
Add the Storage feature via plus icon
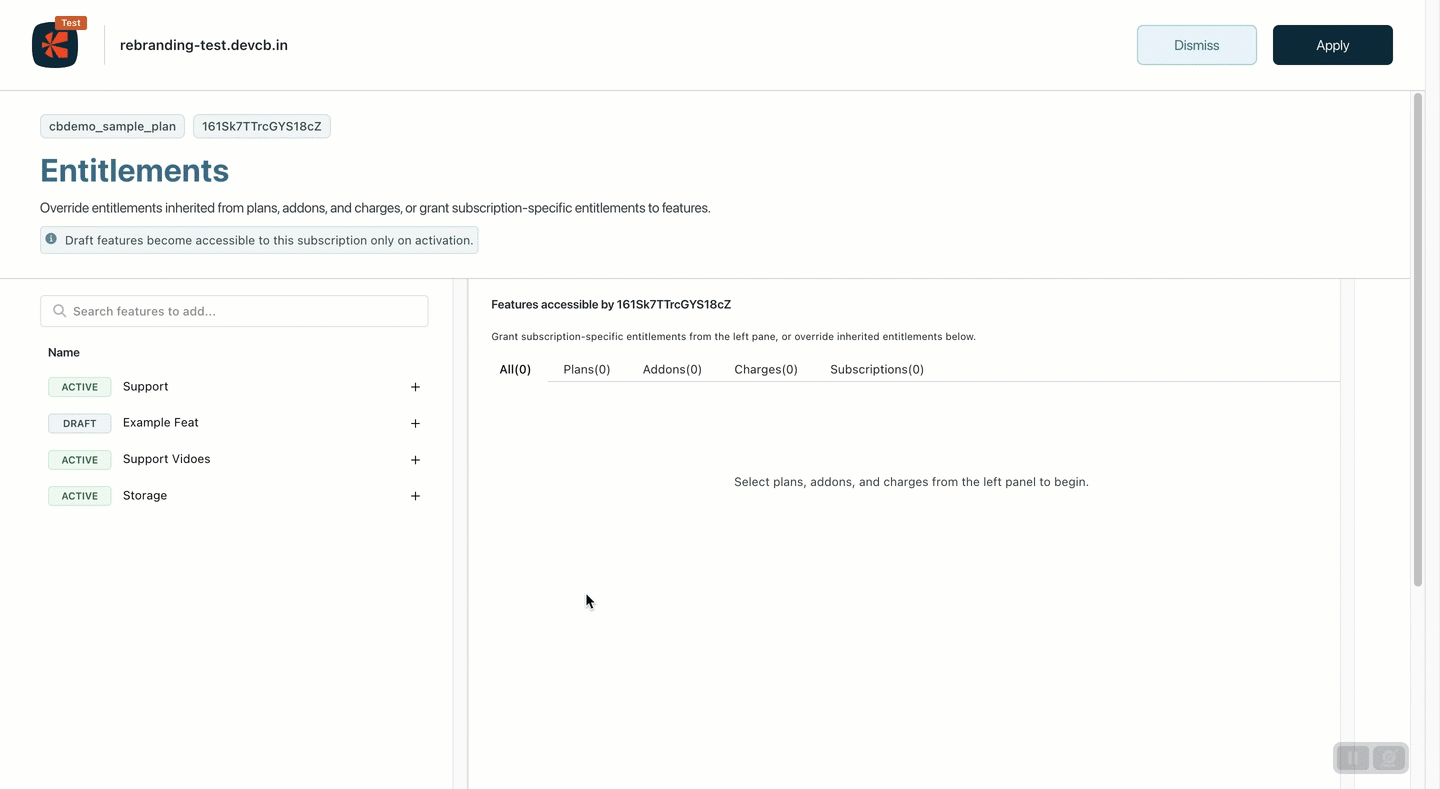tap(415, 496)
